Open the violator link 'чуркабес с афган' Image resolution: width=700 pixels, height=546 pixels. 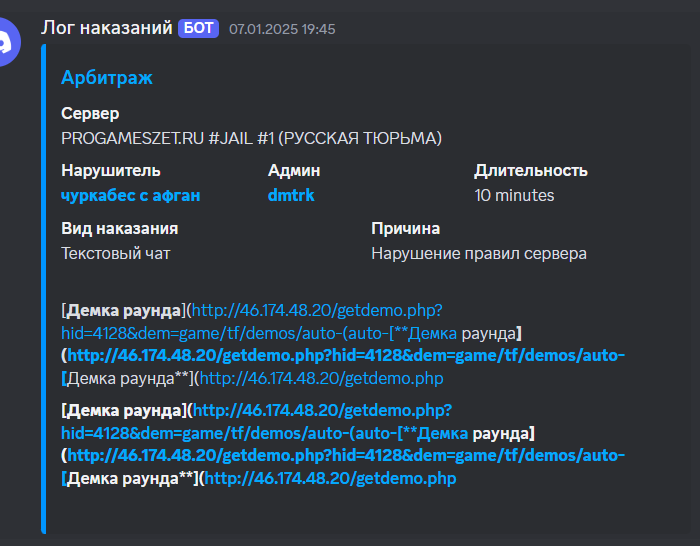pyautogui.click(x=130, y=196)
